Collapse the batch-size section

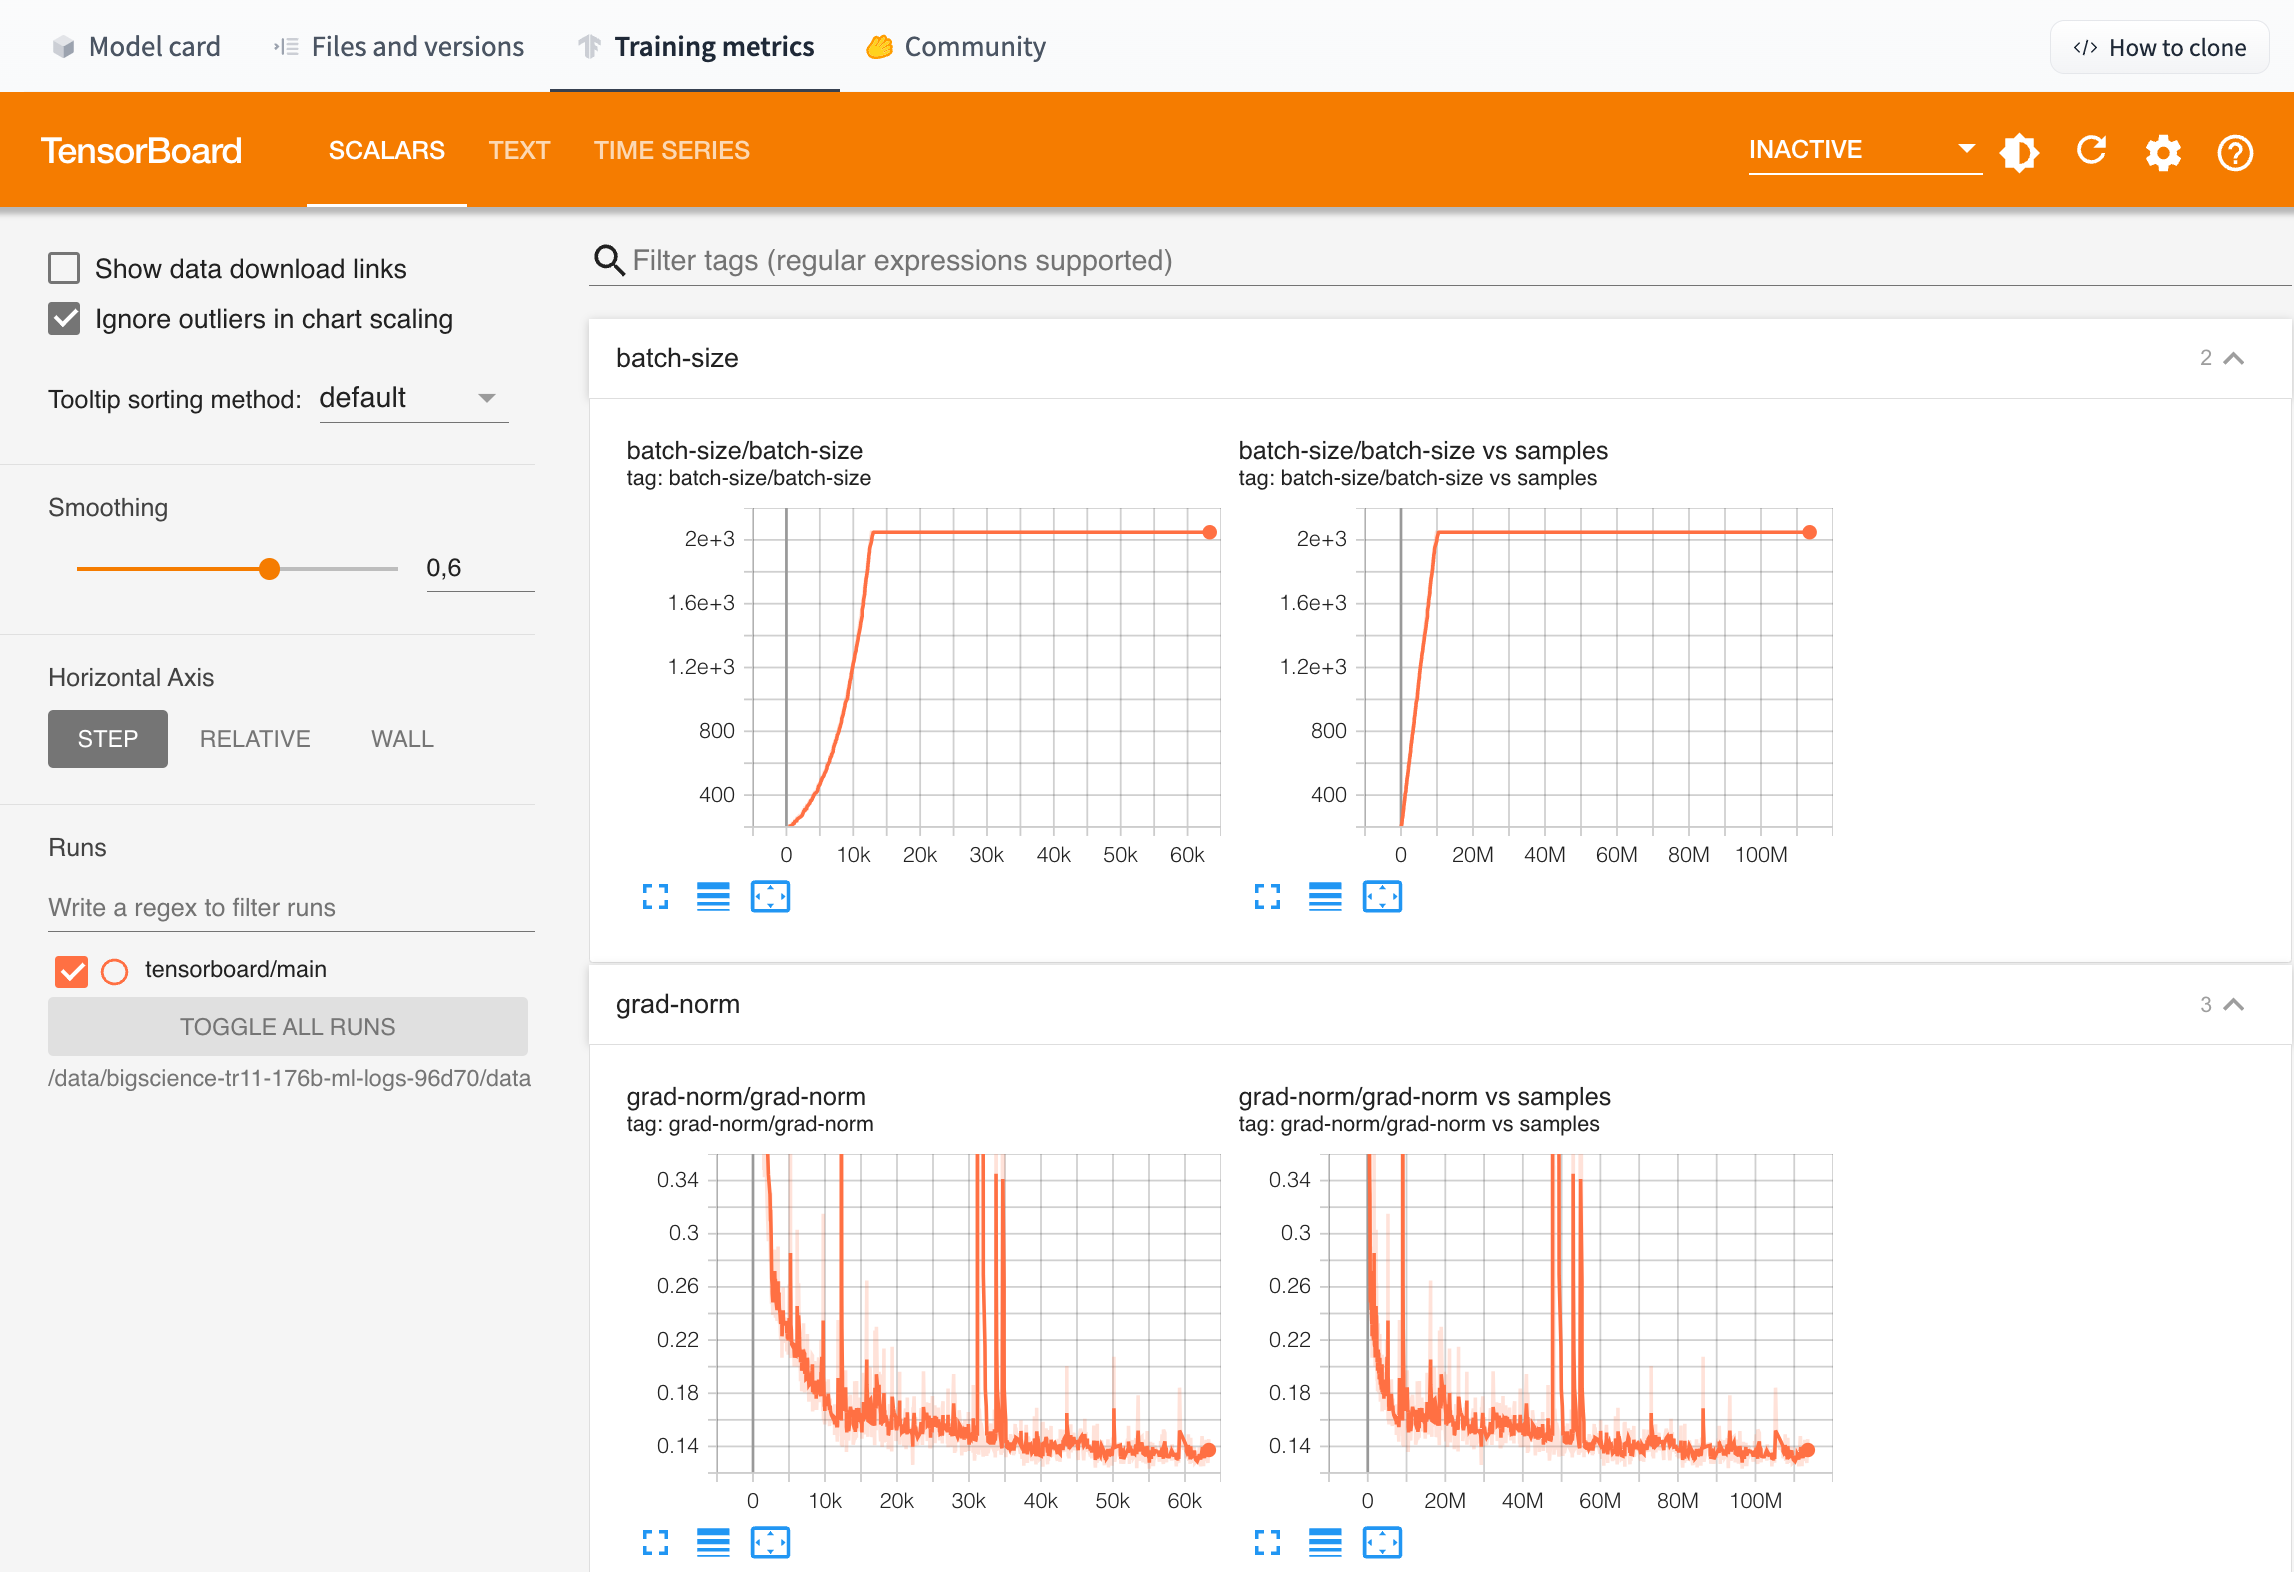(2233, 358)
